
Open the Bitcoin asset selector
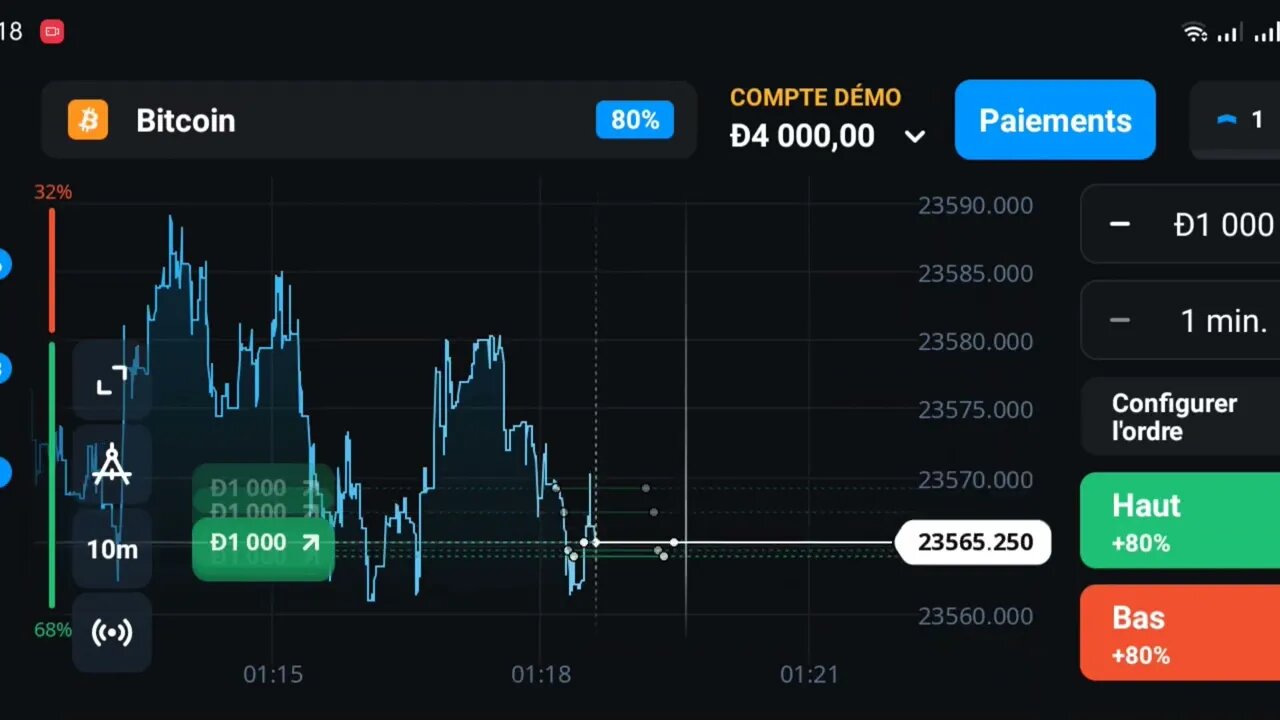tap(368, 121)
